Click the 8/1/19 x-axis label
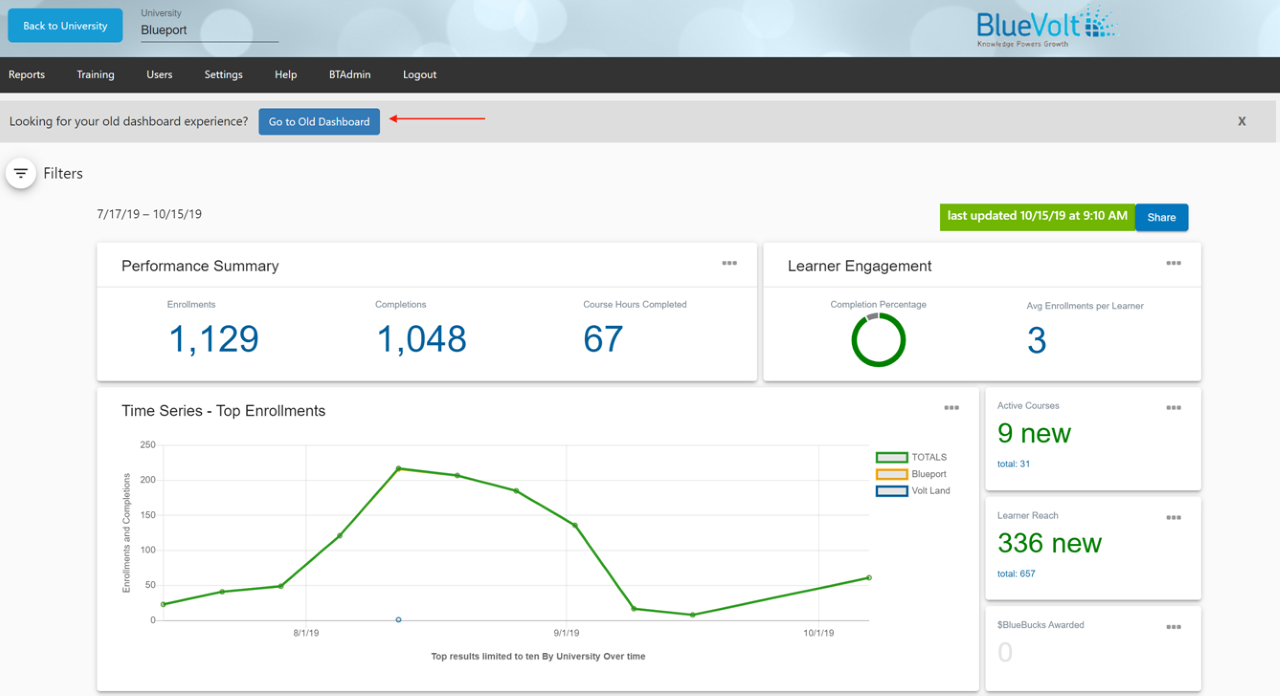The height and width of the screenshot is (696, 1280). (x=306, y=633)
